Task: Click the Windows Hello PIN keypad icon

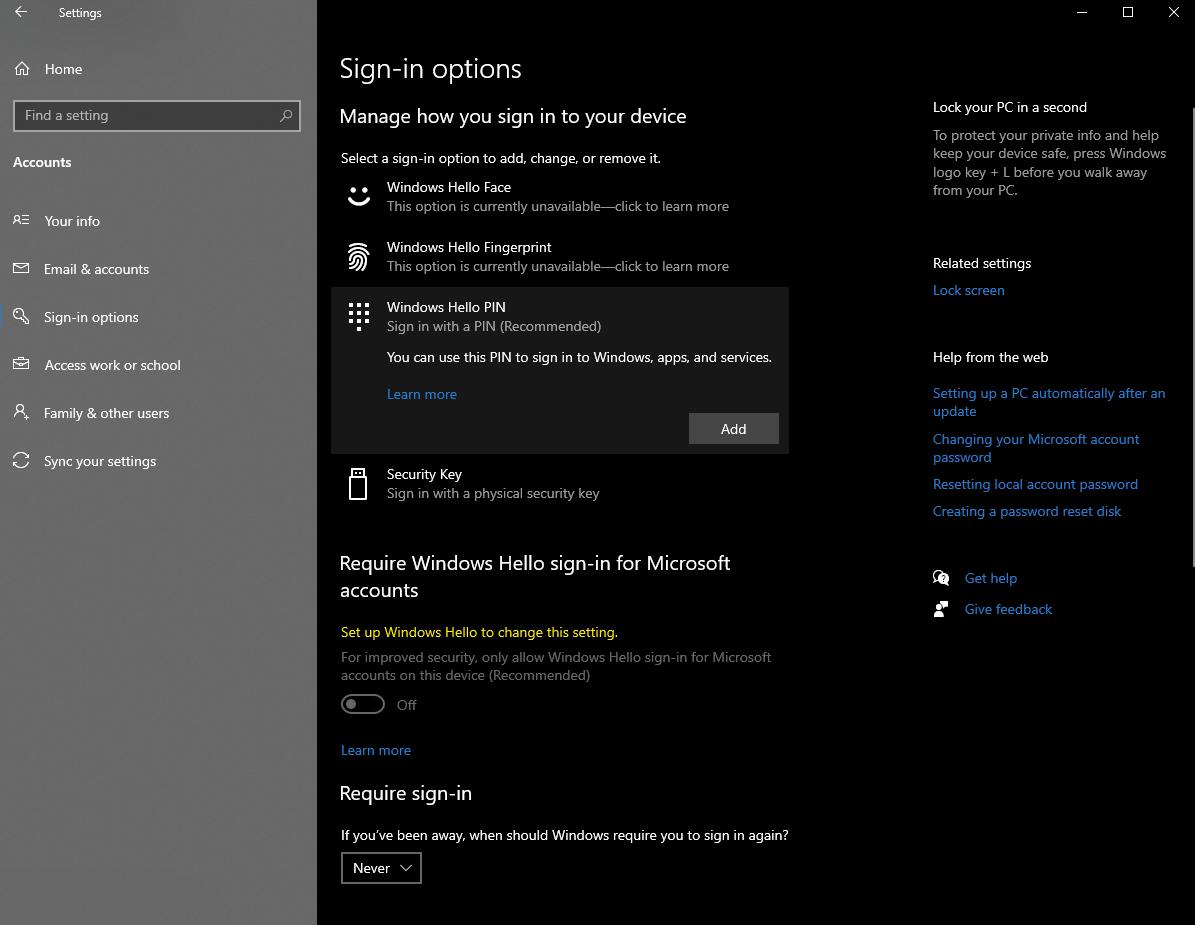Action: point(358,316)
